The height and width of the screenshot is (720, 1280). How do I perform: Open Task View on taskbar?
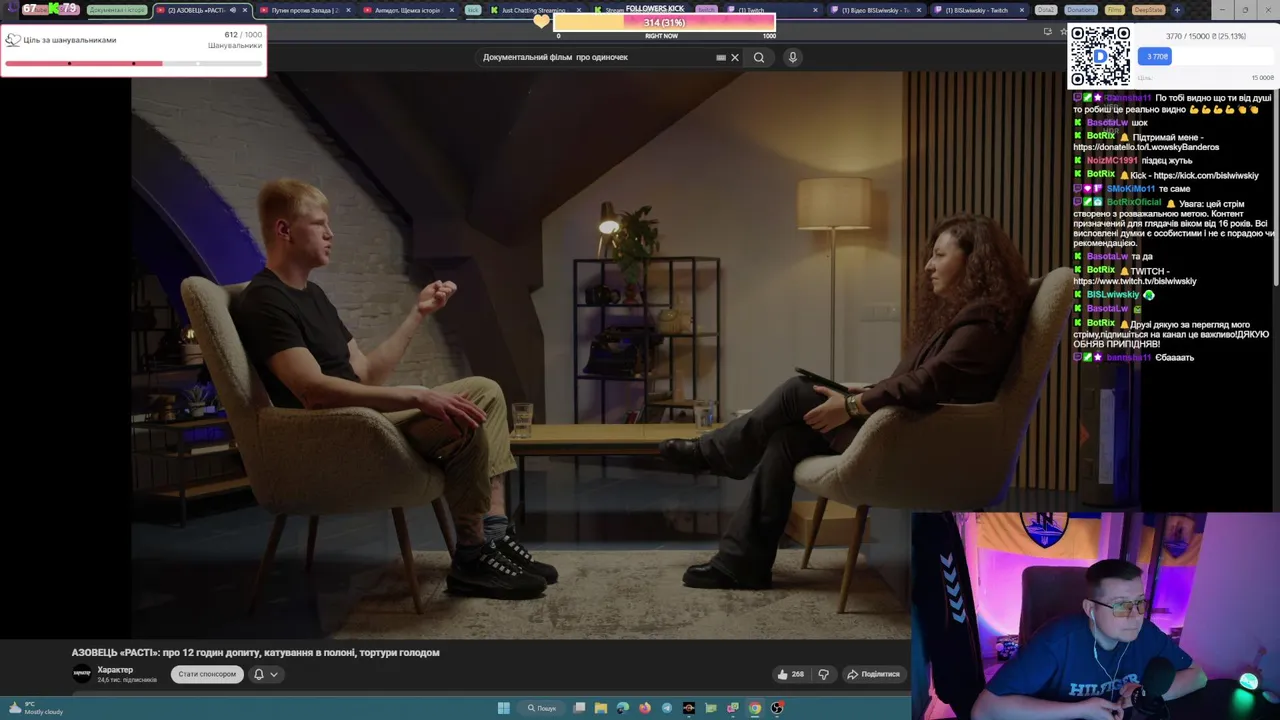(x=579, y=708)
